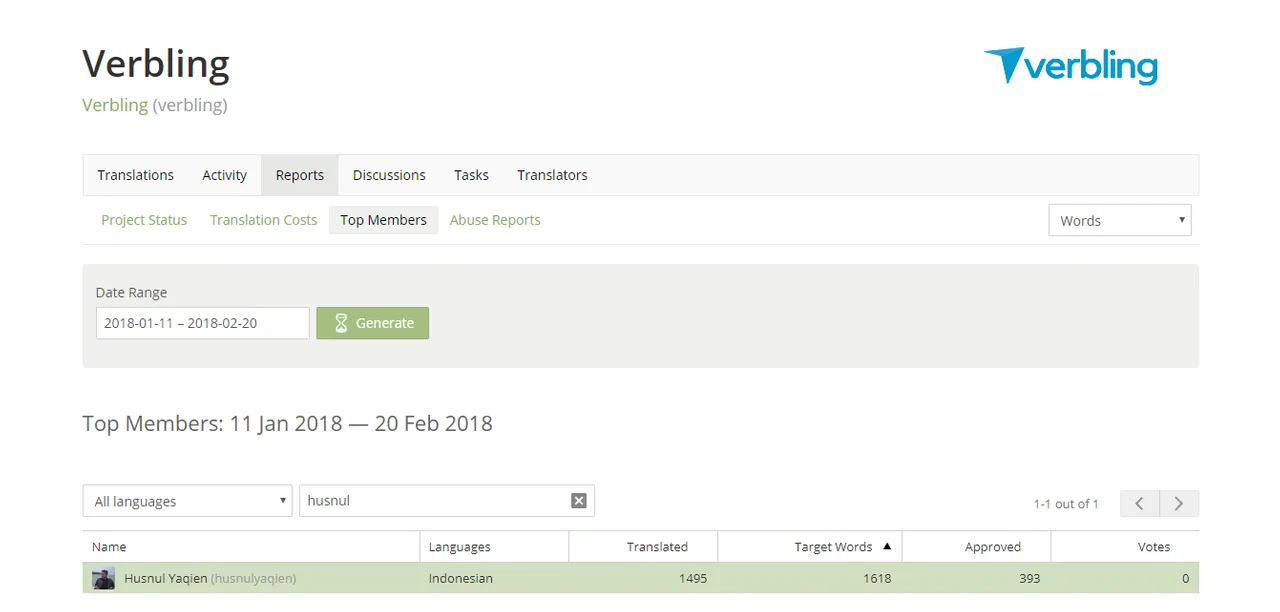Sort by the Votes column header
This screenshot has height=612, width=1280.
click(1125, 547)
